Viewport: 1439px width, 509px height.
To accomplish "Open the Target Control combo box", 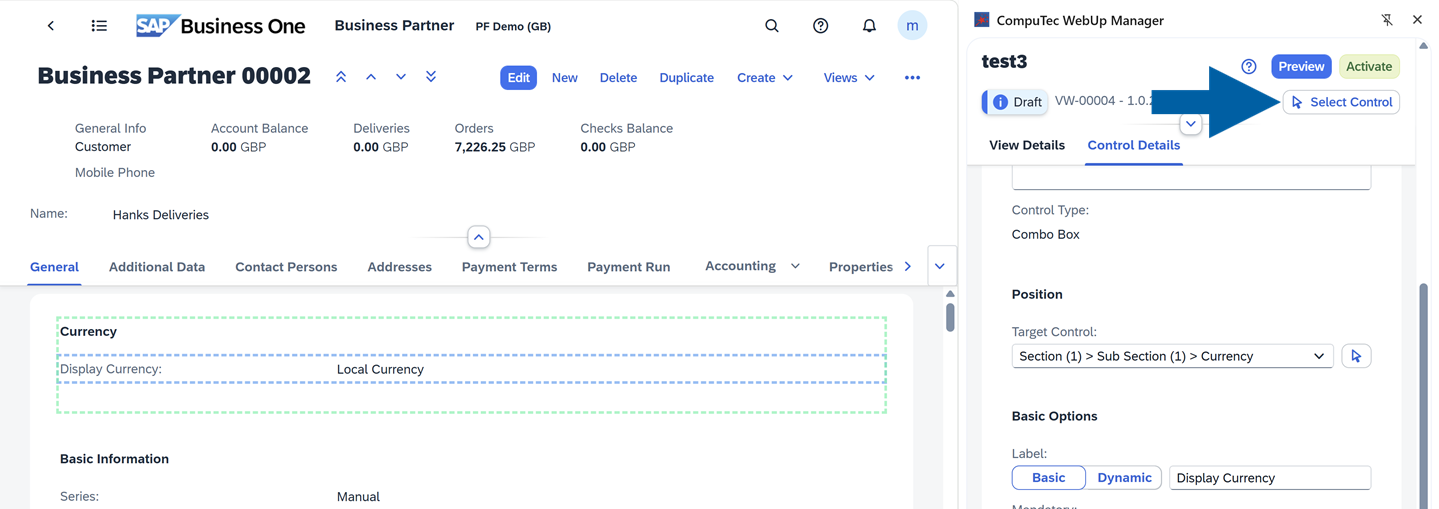I will tap(1171, 356).
